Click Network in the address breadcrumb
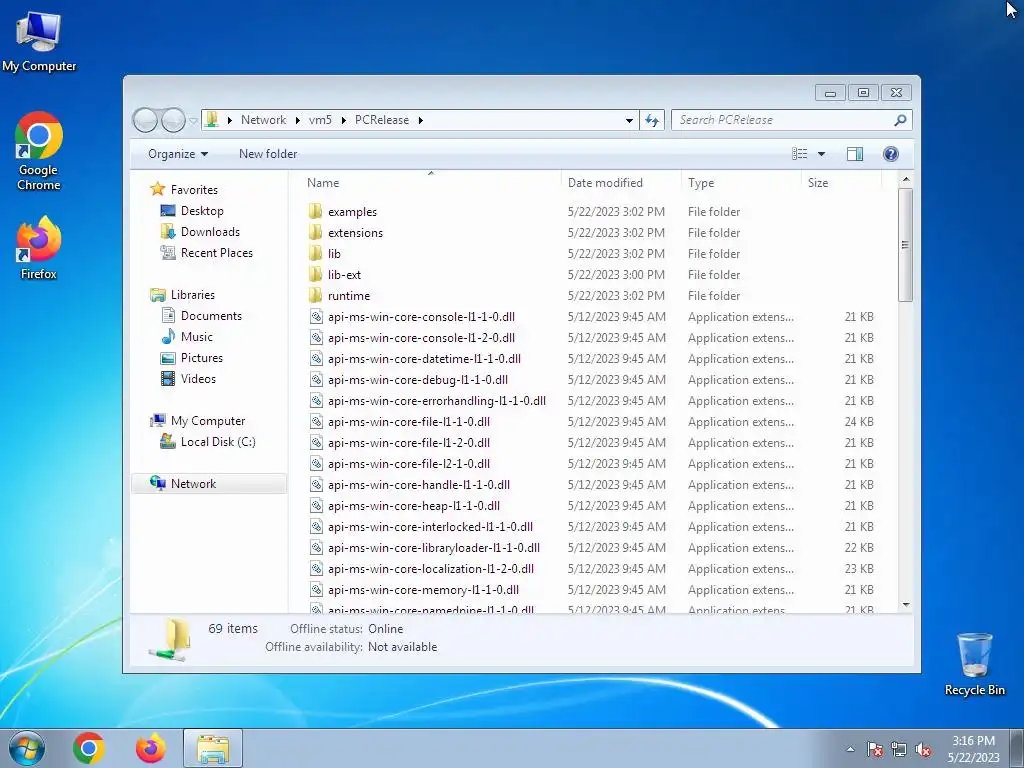This screenshot has width=1024, height=768. click(263, 120)
